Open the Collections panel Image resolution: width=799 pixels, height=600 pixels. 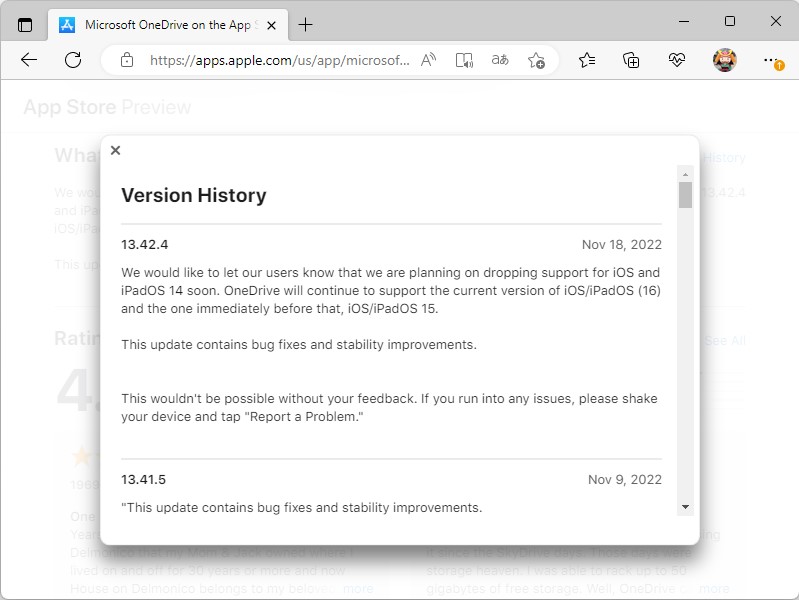pos(631,60)
